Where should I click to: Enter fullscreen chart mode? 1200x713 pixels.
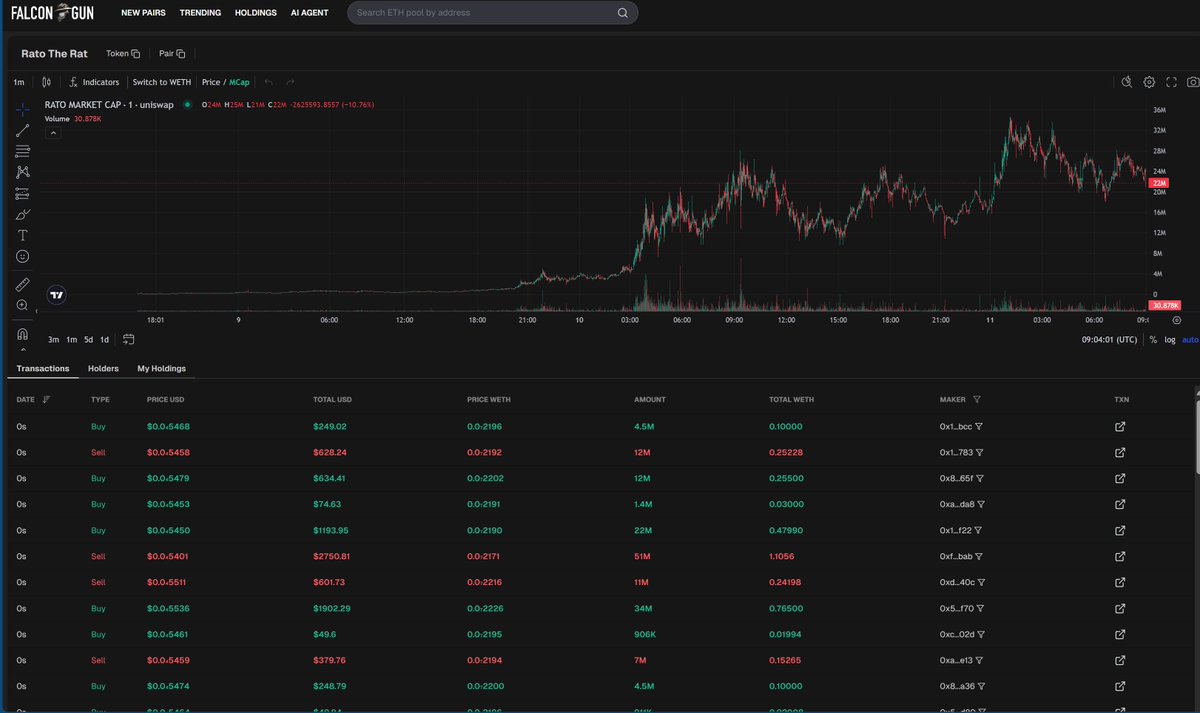click(1170, 82)
